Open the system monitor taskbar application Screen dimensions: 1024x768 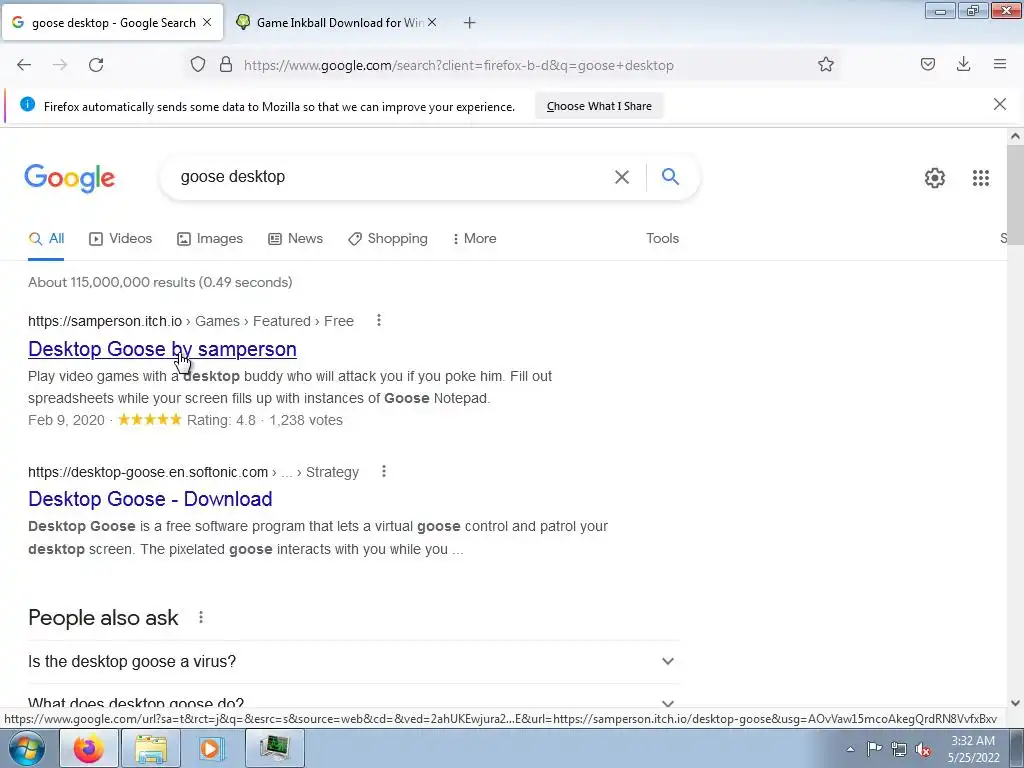tap(274, 748)
